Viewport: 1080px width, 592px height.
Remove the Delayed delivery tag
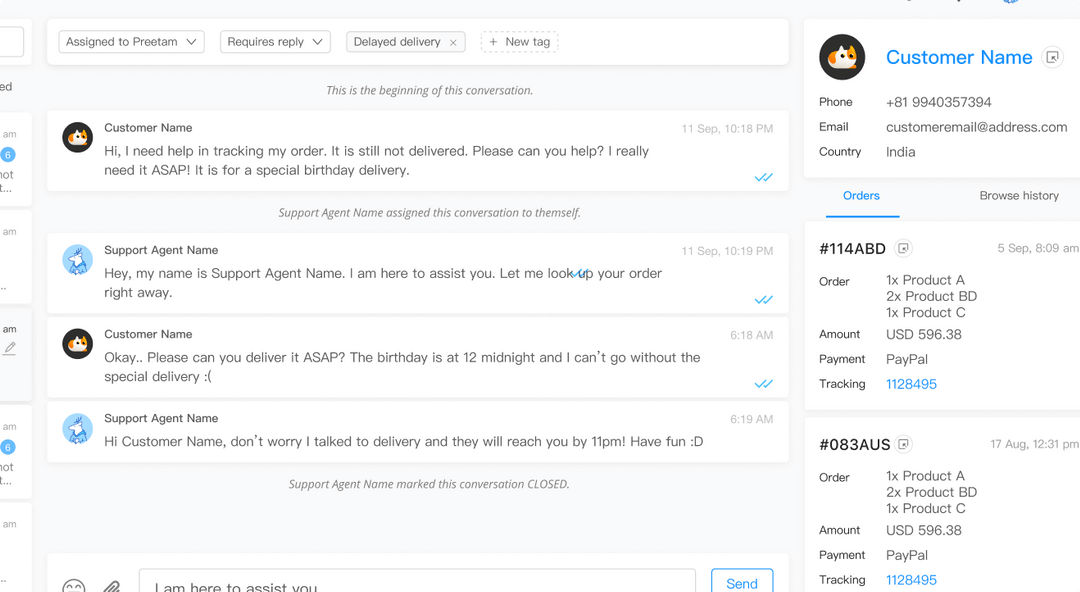(454, 42)
